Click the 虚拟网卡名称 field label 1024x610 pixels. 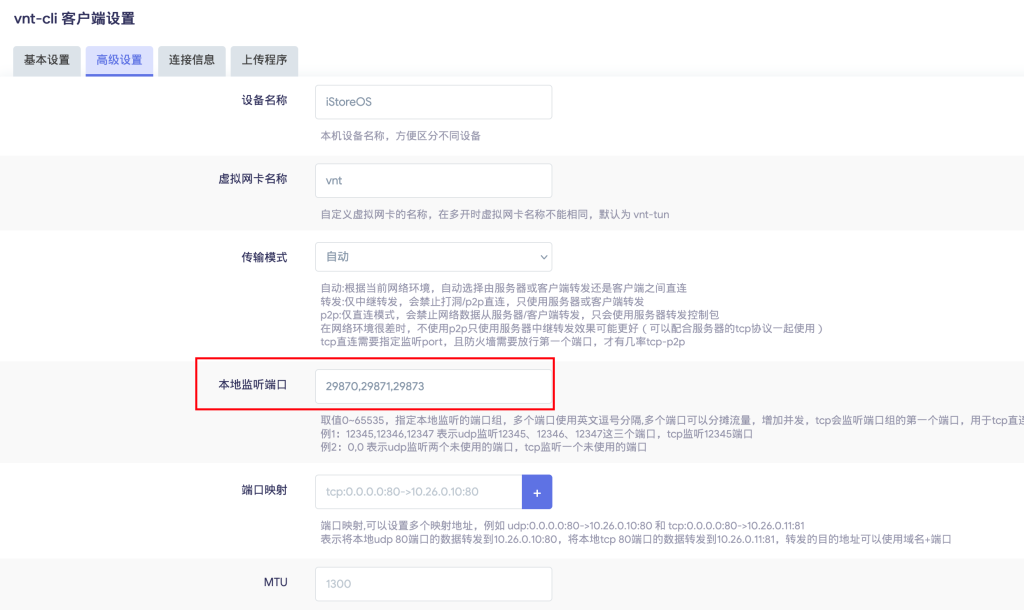click(253, 179)
